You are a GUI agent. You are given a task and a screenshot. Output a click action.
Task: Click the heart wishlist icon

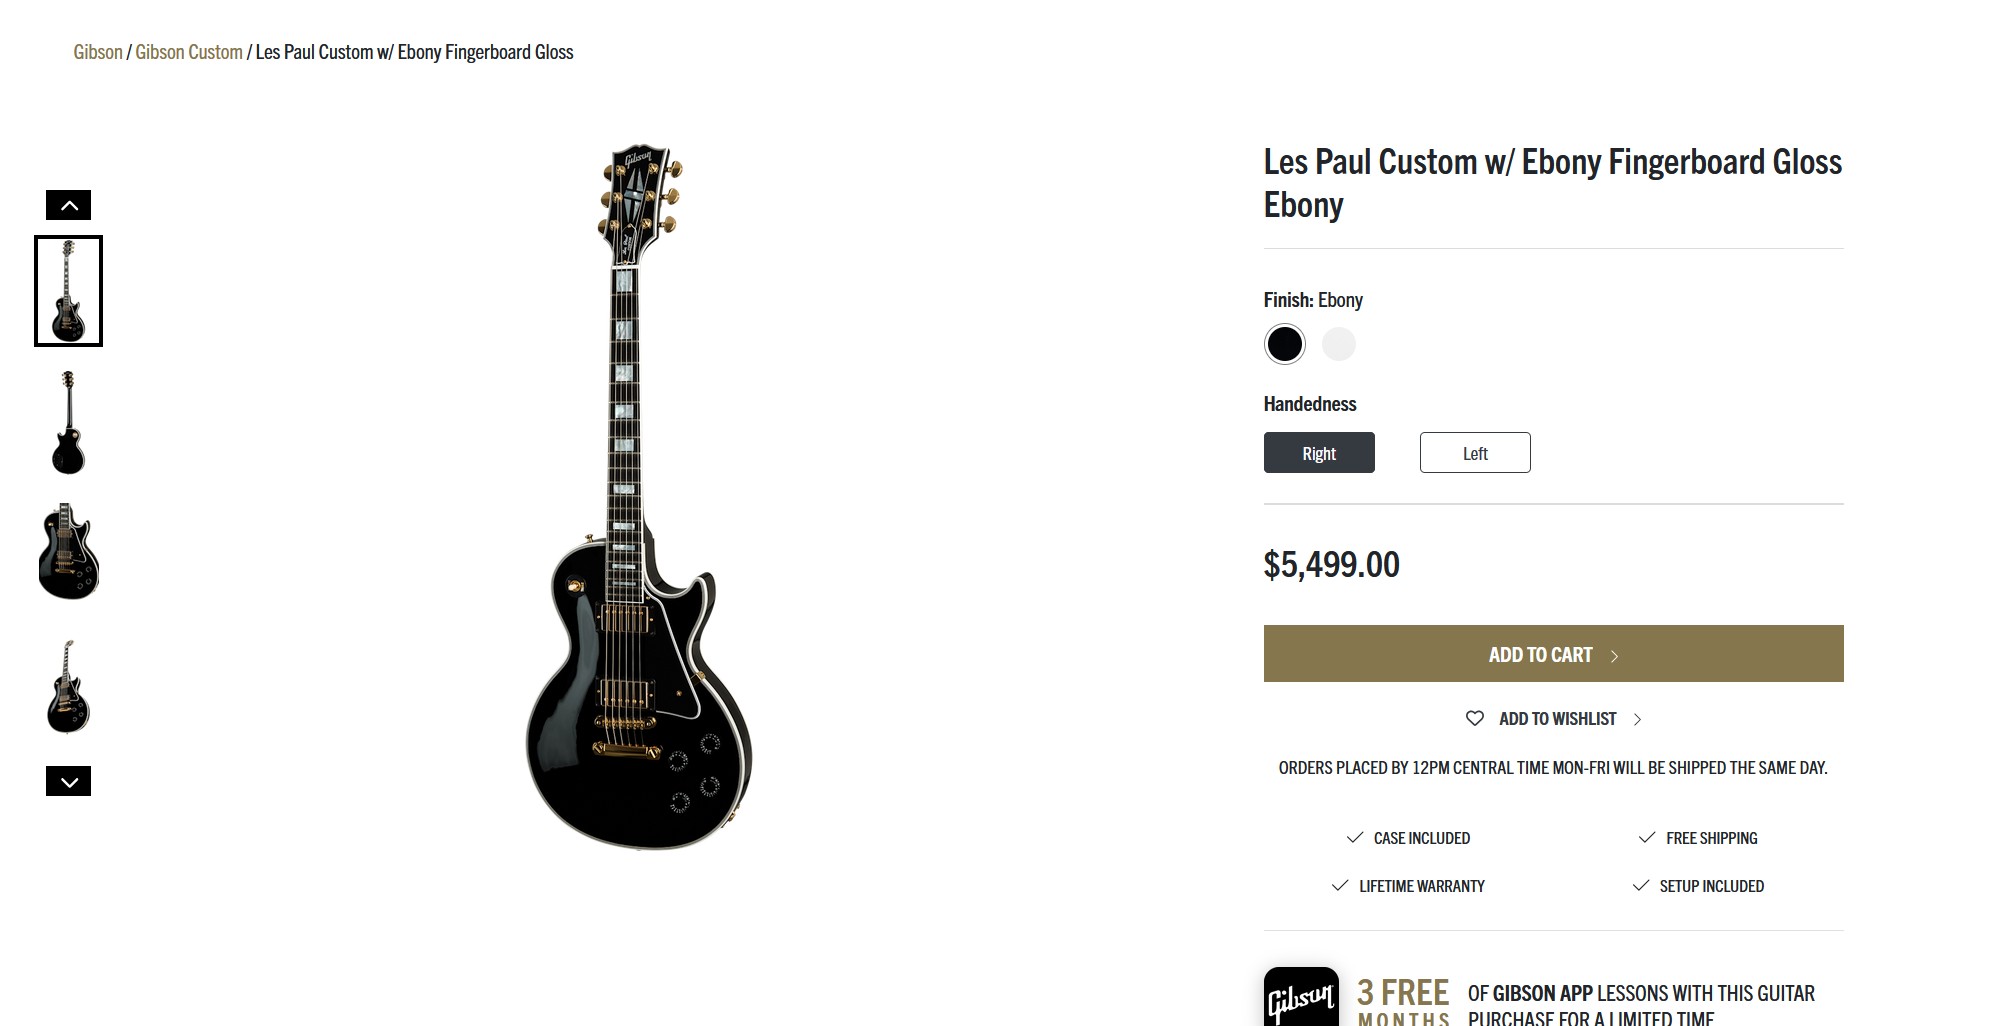1474,718
